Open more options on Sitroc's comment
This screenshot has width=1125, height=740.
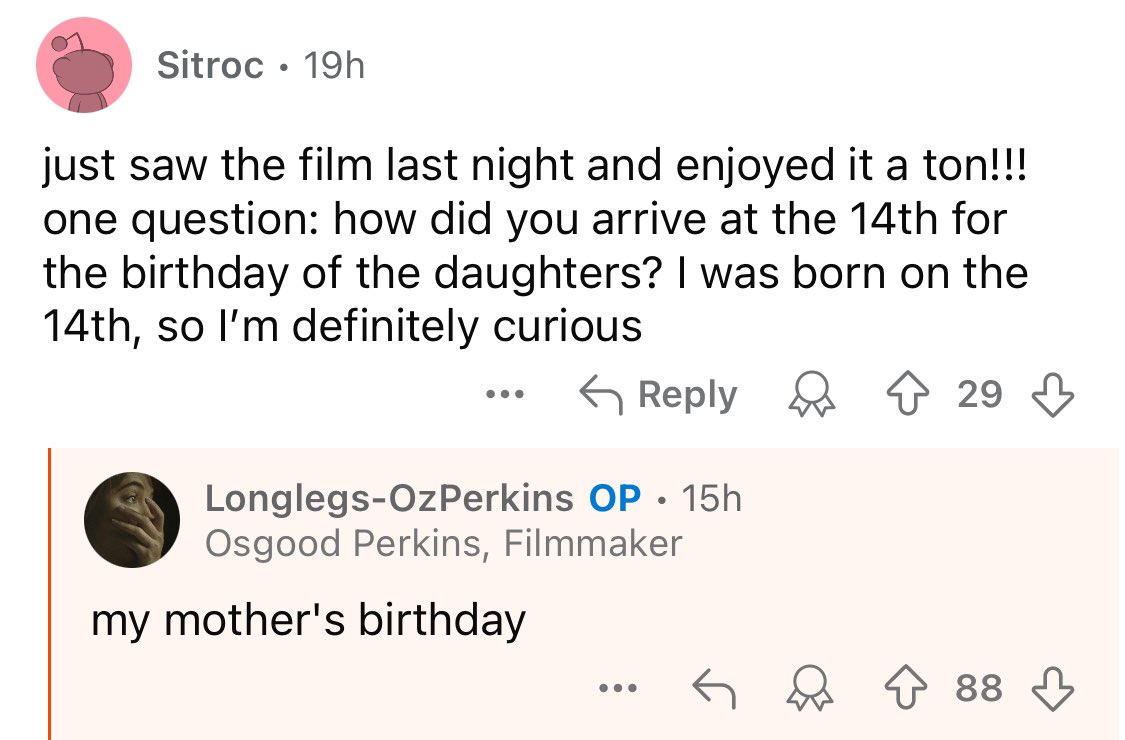[x=497, y=395]
